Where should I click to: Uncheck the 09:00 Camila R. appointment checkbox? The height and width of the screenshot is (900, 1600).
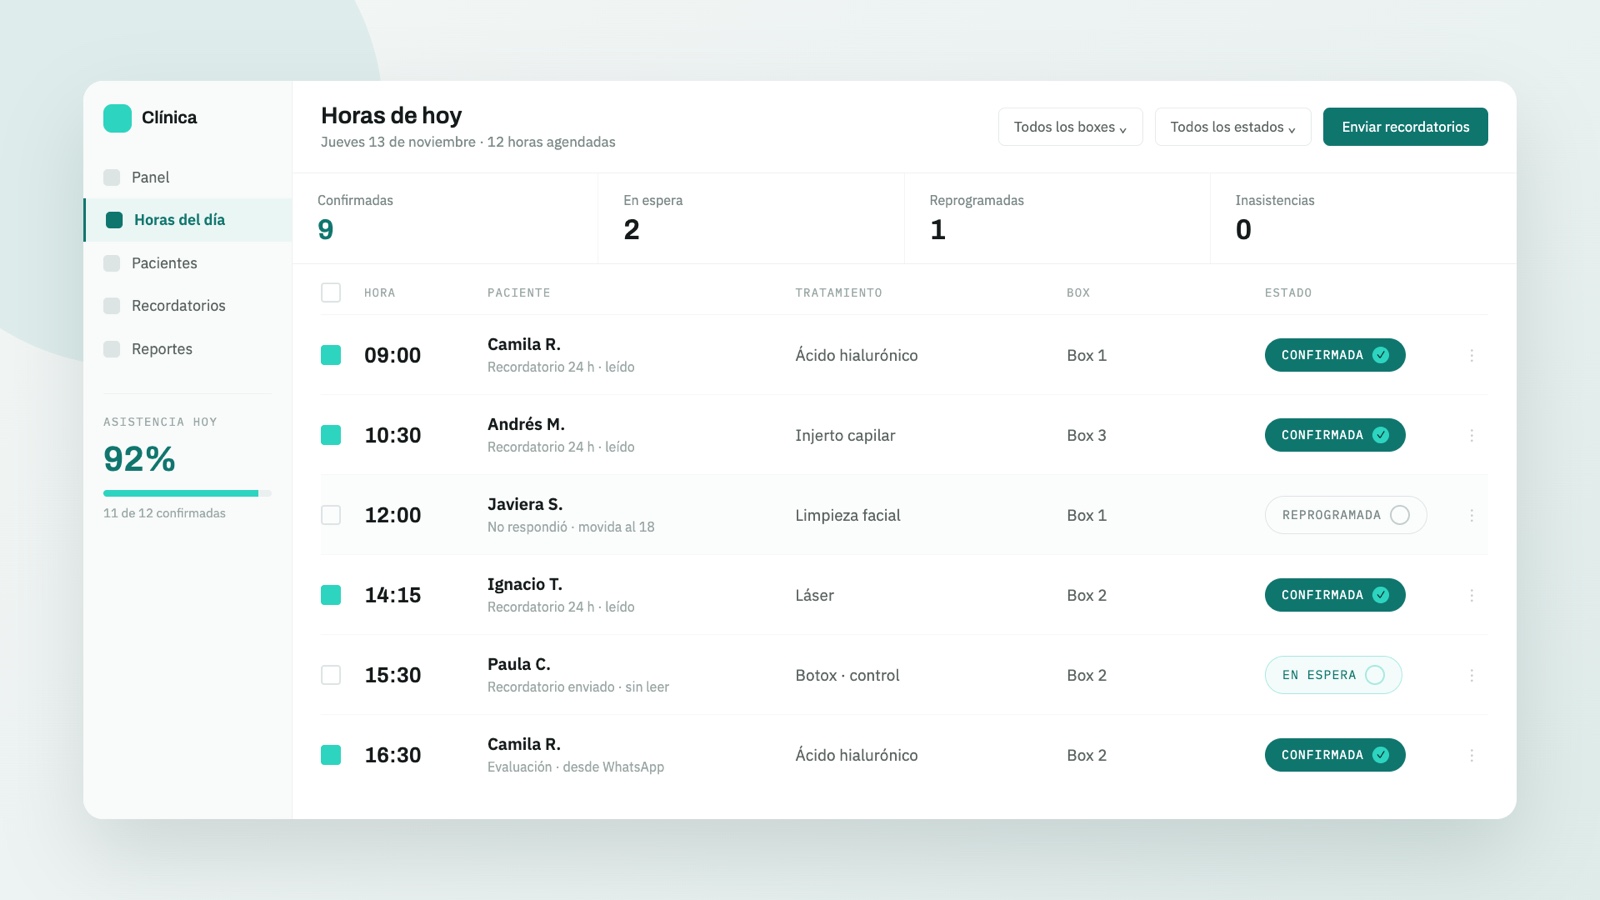point(331,355)
